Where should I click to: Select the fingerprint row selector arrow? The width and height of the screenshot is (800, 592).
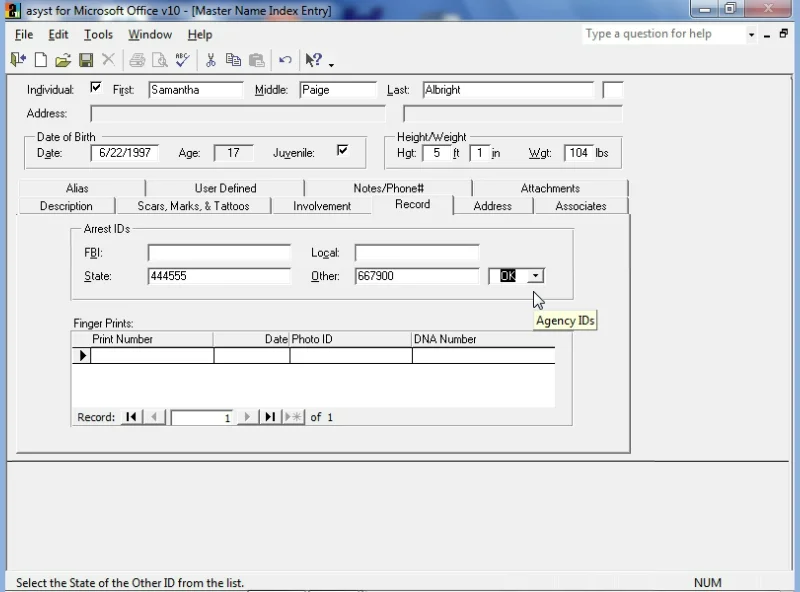(82, 356)
